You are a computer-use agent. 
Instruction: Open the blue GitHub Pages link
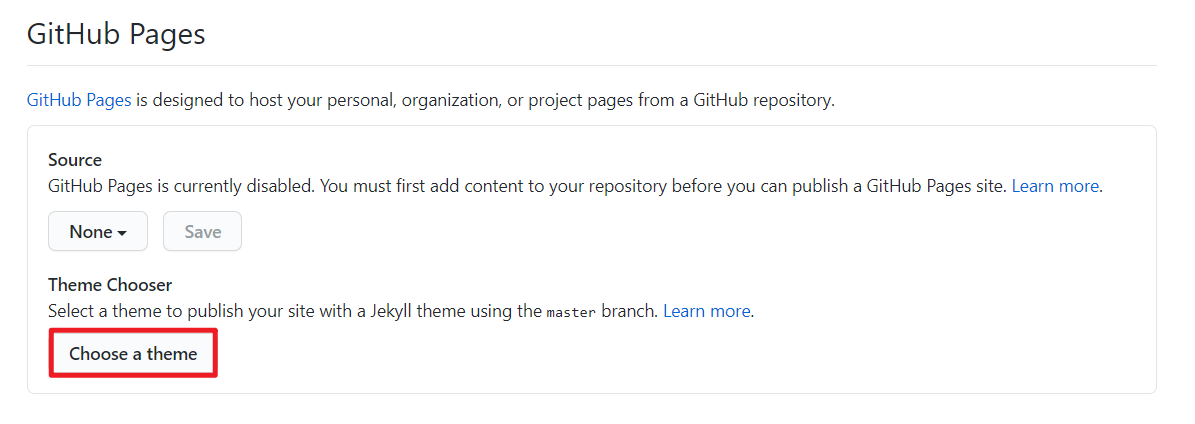point(79,100)
